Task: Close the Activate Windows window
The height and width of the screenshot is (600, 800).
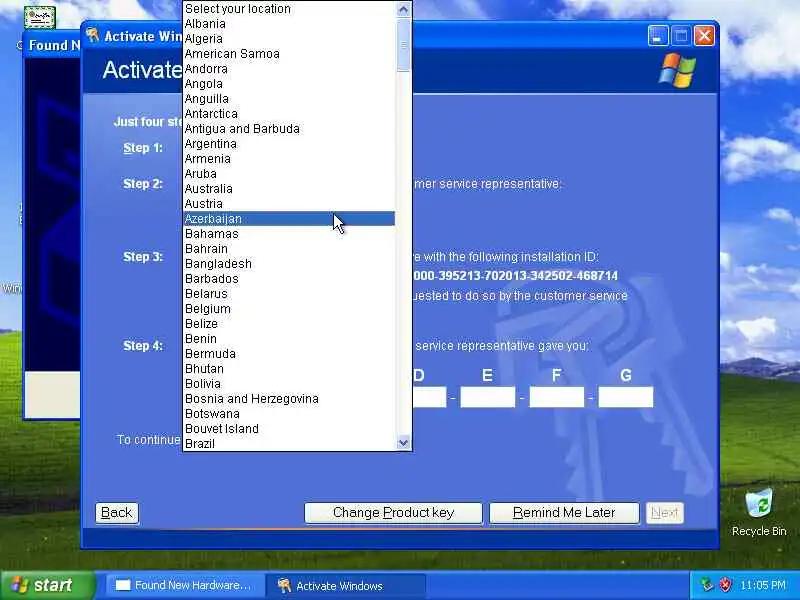Action: click(704, 36)
